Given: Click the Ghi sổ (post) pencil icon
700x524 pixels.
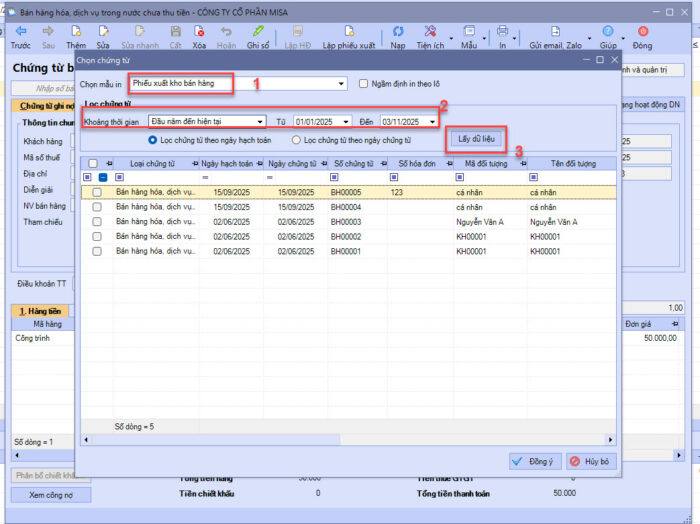Looking at the screenshot, I should [258, 32].
